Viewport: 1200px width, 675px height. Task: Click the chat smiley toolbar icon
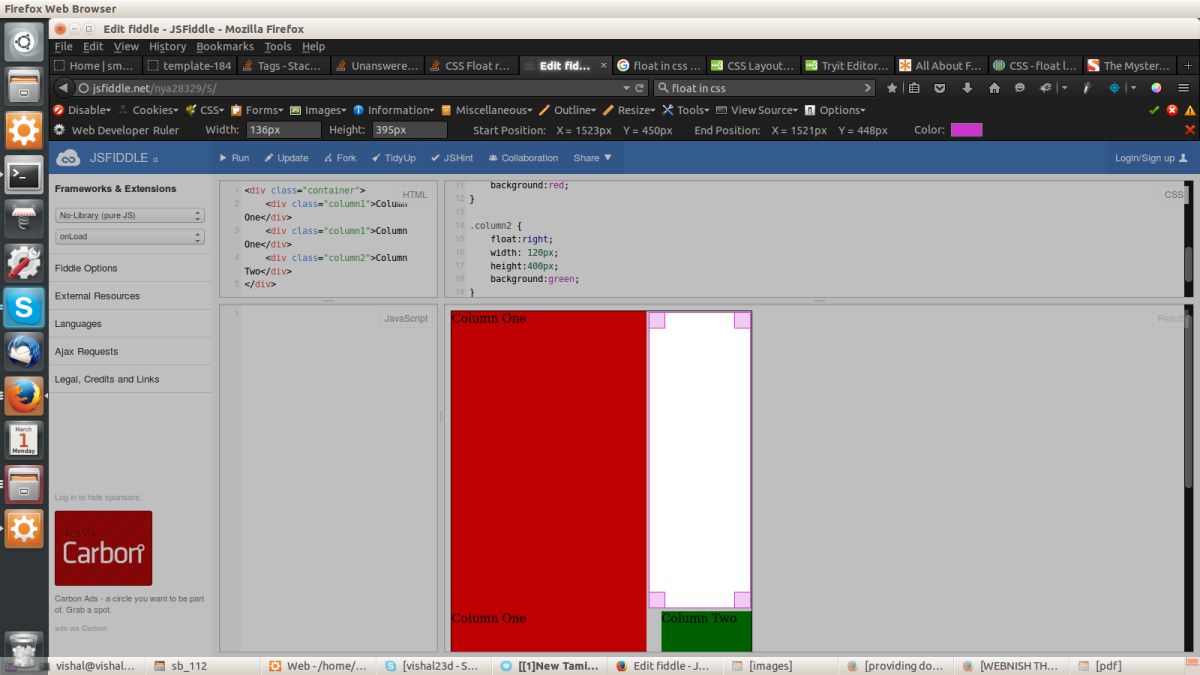(x=1020, y=88)
